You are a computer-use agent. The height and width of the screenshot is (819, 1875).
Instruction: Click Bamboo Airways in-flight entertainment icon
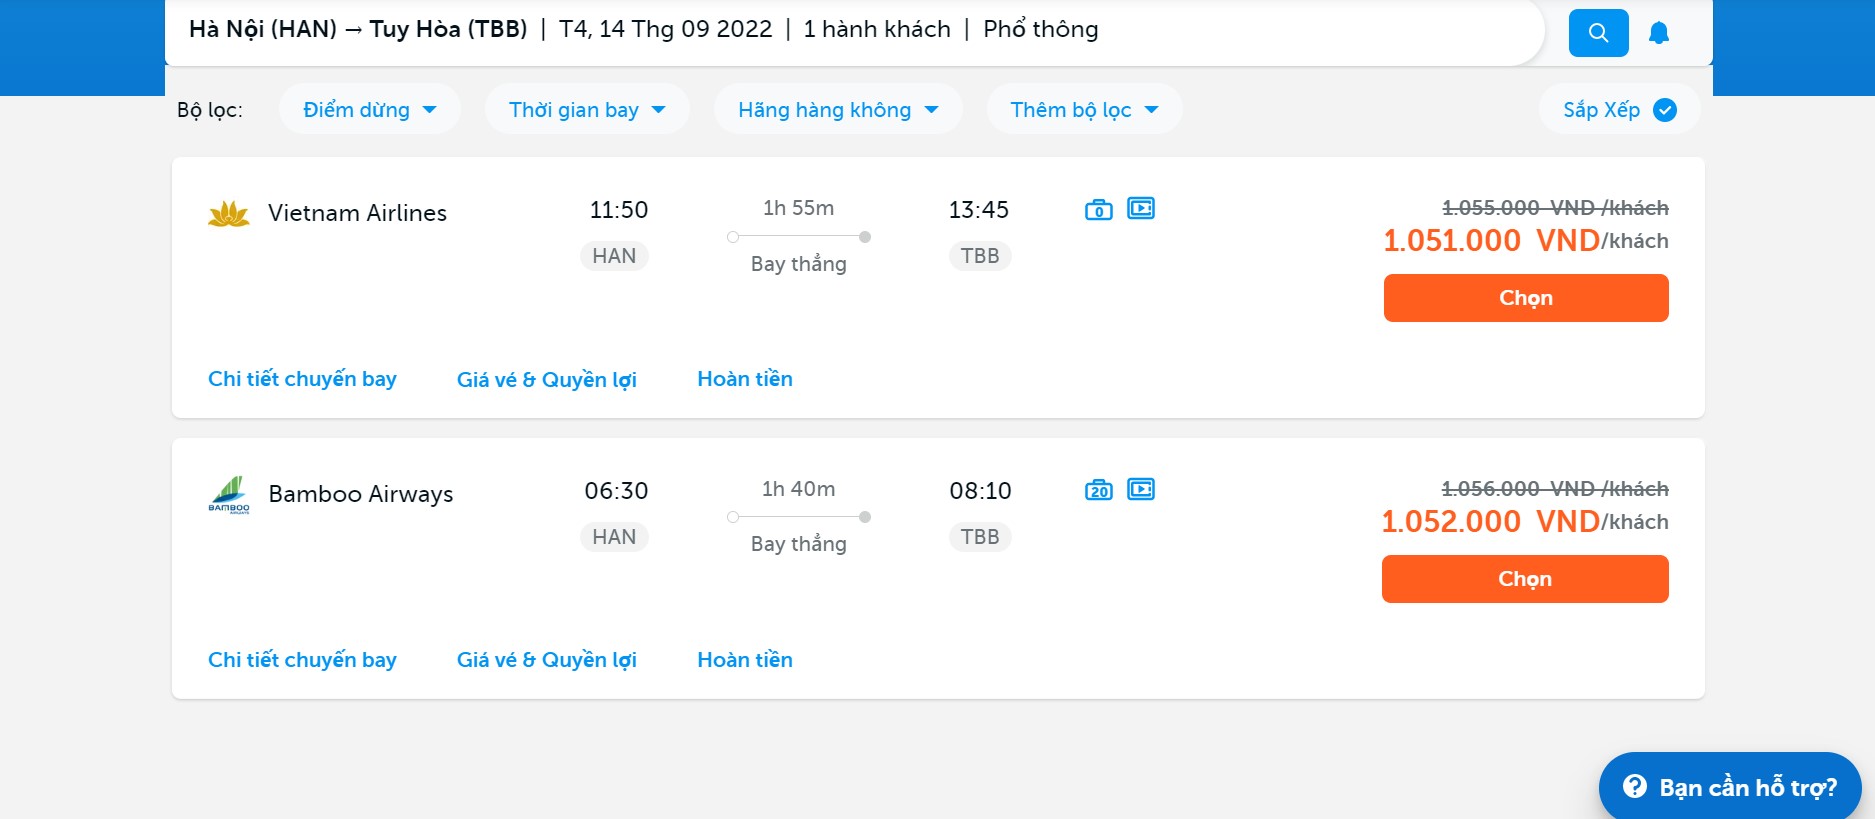point(1141,489)
